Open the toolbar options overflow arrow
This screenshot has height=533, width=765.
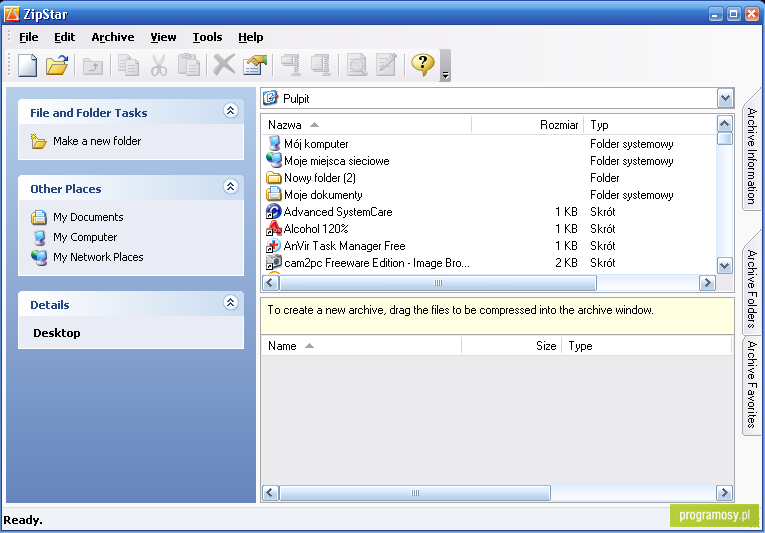click(445, 65)
